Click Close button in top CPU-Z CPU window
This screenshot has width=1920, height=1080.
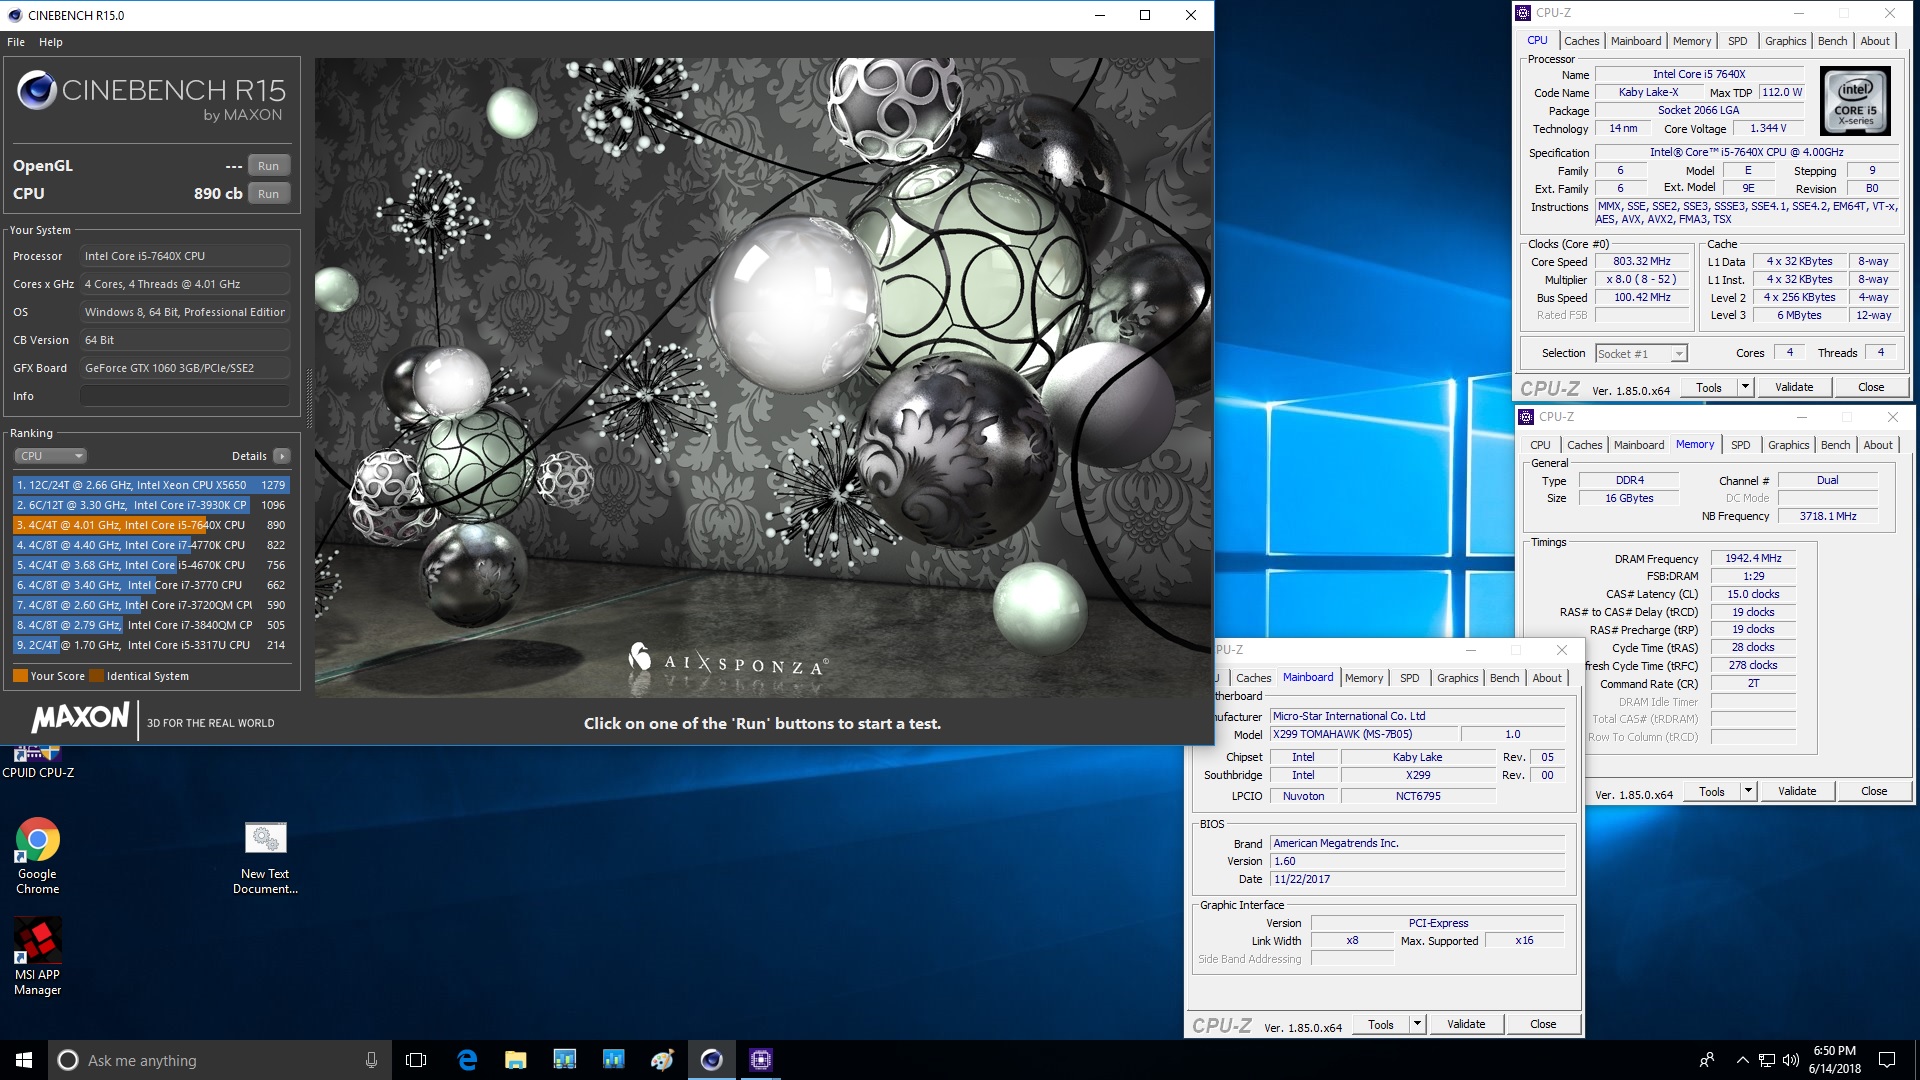click(1871, 388)
